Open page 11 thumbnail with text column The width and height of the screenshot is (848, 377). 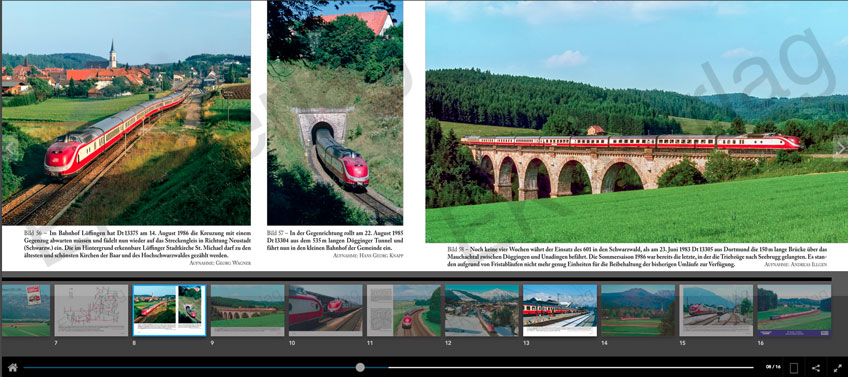pos(403,310)
